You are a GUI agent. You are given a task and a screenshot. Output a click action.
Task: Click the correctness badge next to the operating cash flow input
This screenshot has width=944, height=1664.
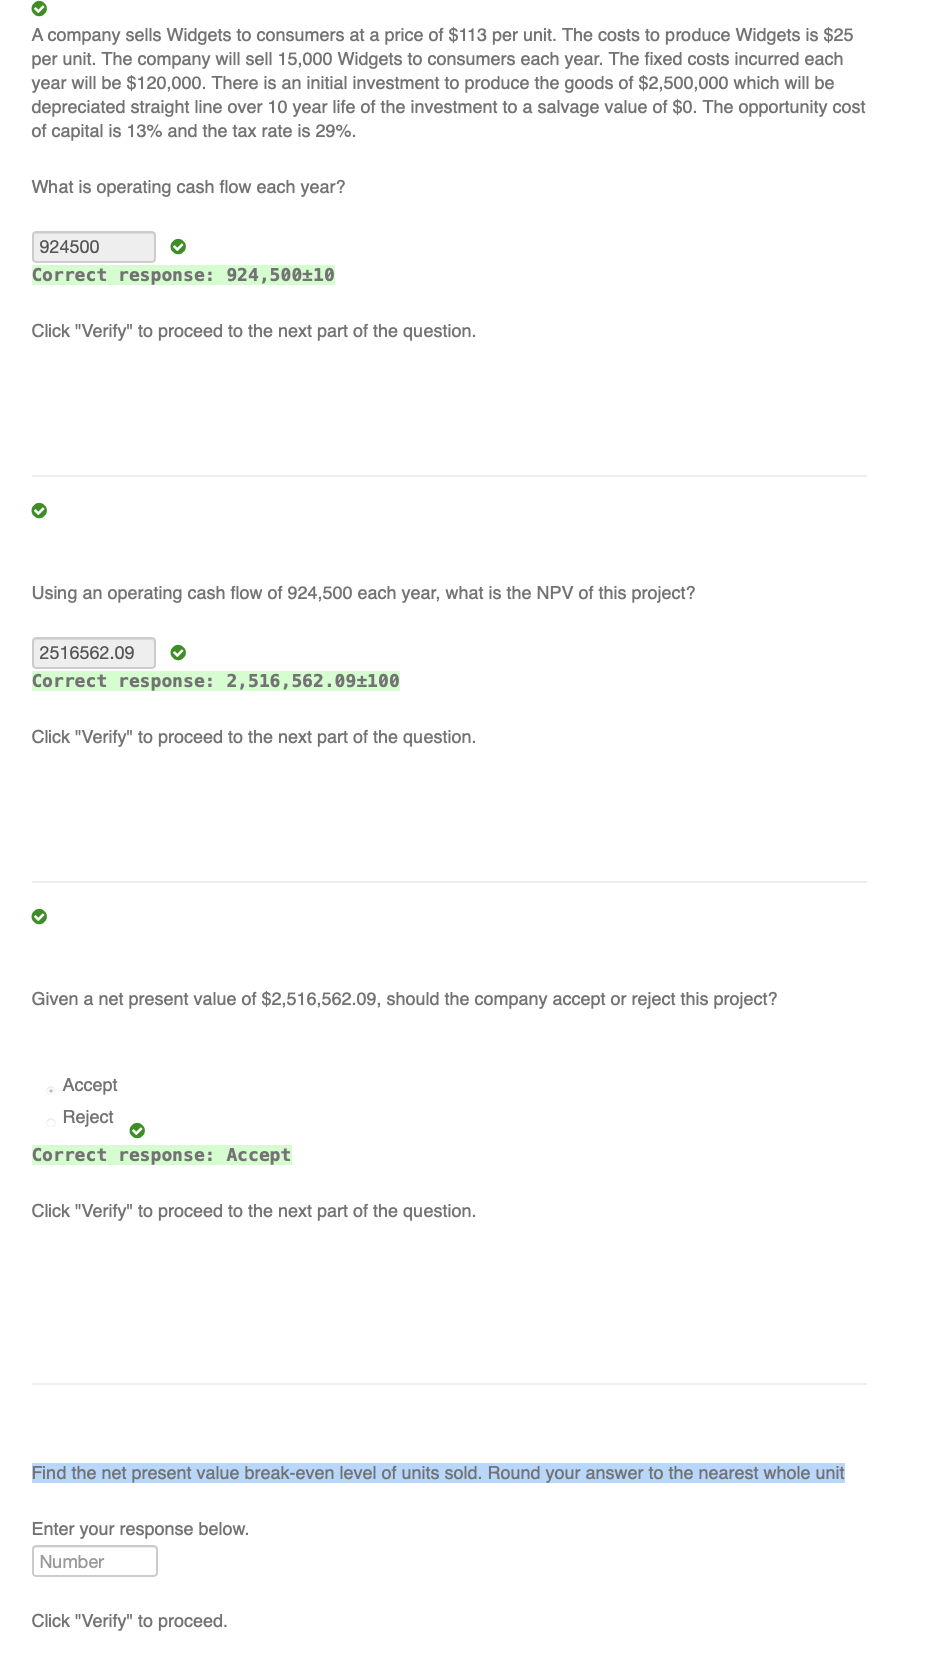(x=178, y=246)
